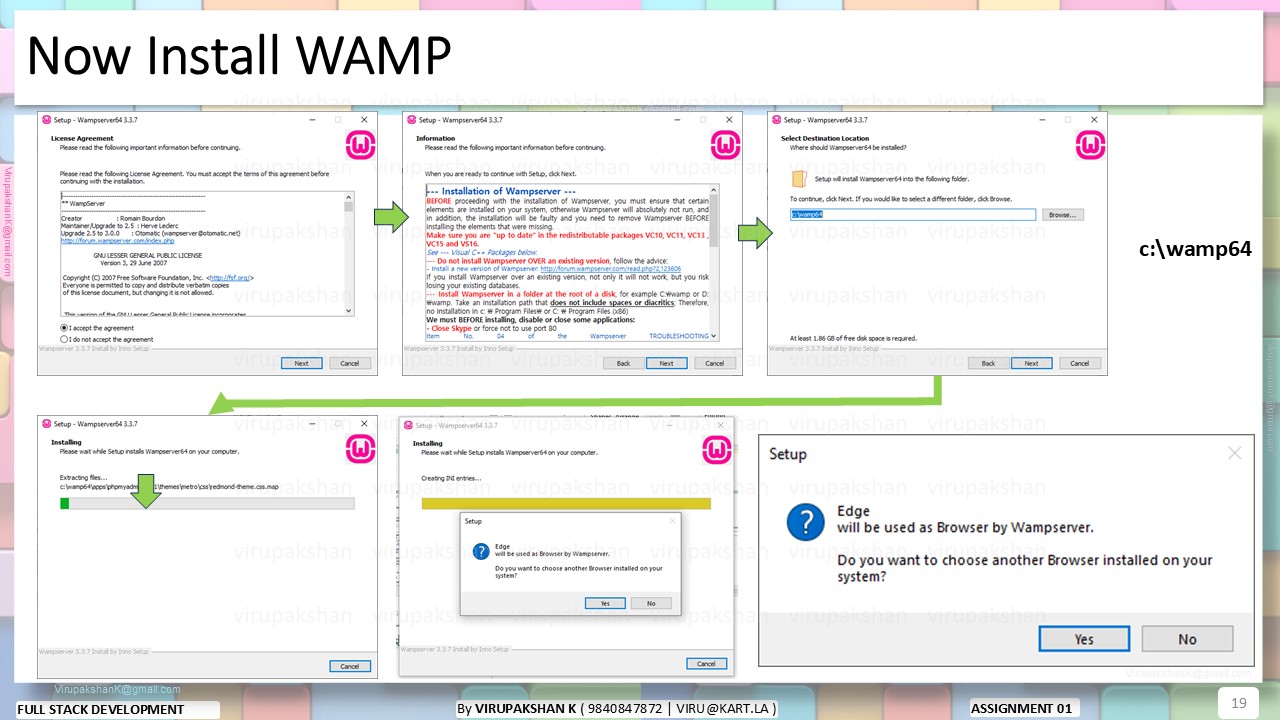Open the forum.wampserver.com/index.php link in license text

[117, 241]
